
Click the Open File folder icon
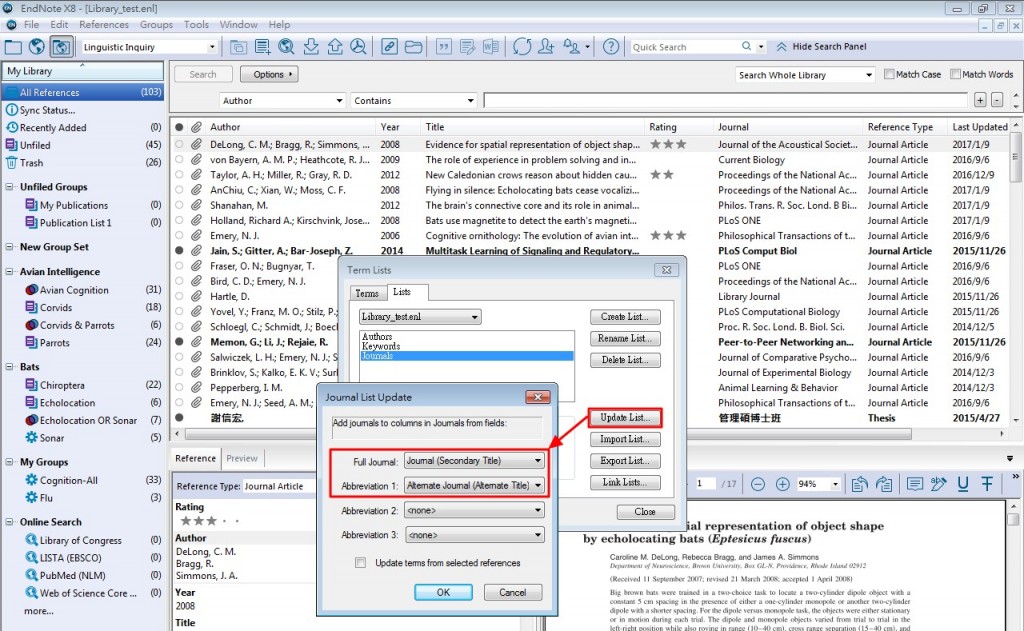tap(413, 47)
